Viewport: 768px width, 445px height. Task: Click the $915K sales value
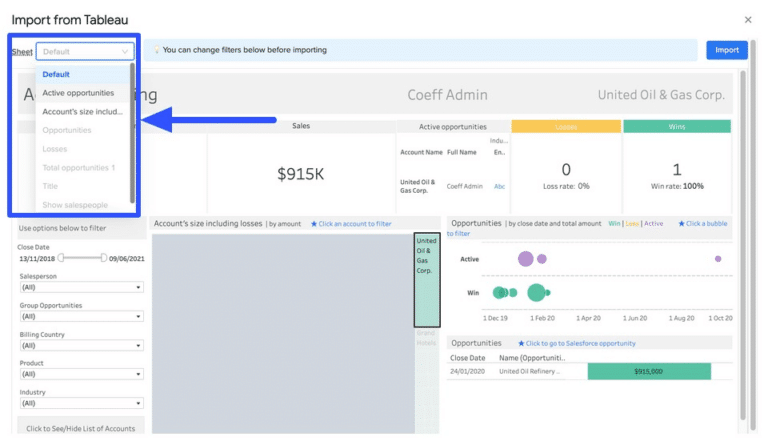click(300, 174)
